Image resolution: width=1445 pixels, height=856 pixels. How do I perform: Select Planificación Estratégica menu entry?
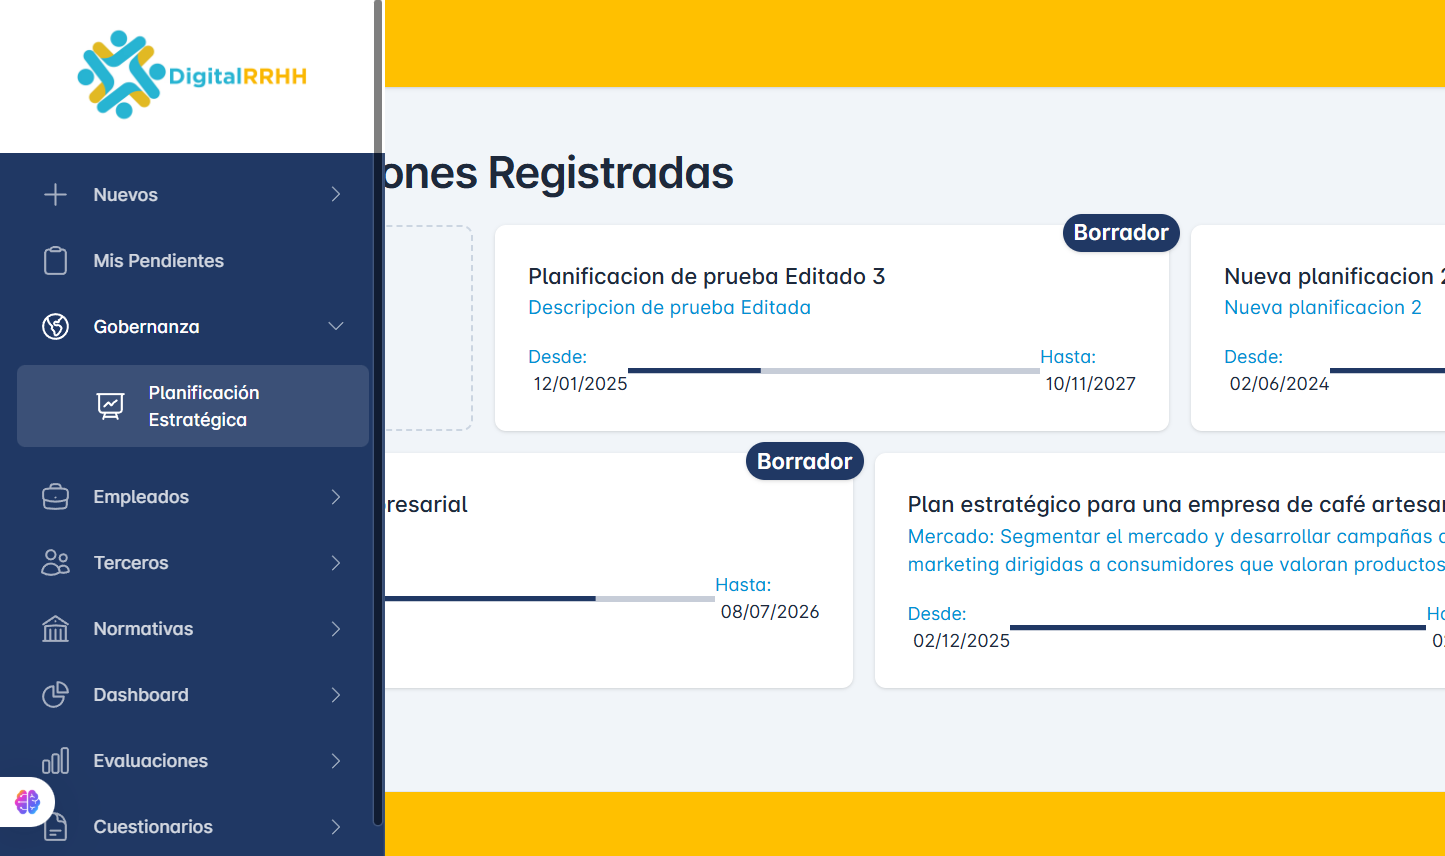pyautogui.click(x=203, y=406)
